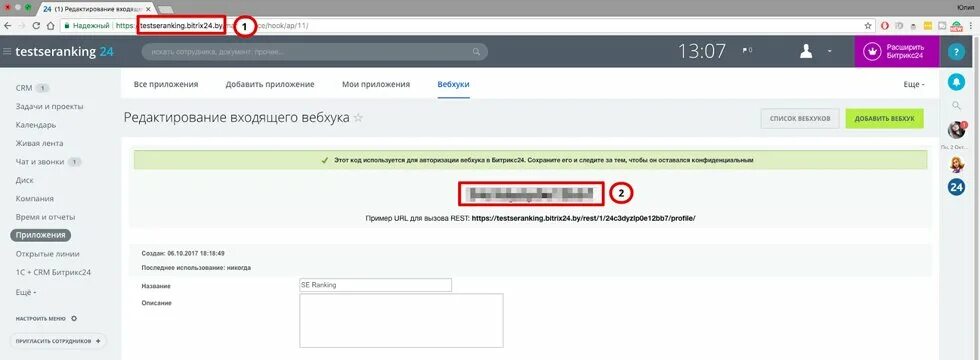The image size is (980, 360).
Task: Click Настроить меню link
Action: coord(41,318)
